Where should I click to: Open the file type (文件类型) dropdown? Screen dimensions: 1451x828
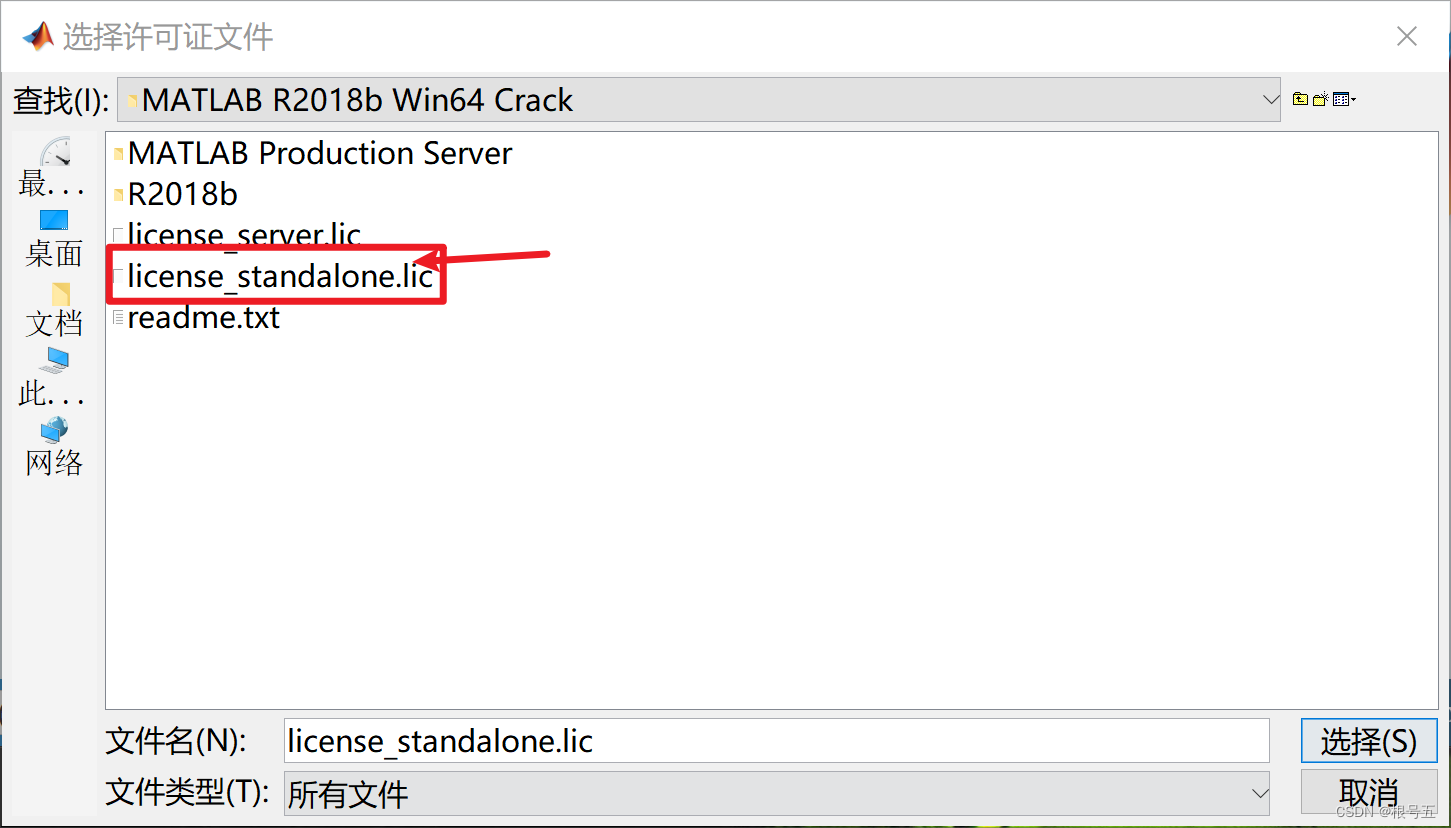(1259, 794)
